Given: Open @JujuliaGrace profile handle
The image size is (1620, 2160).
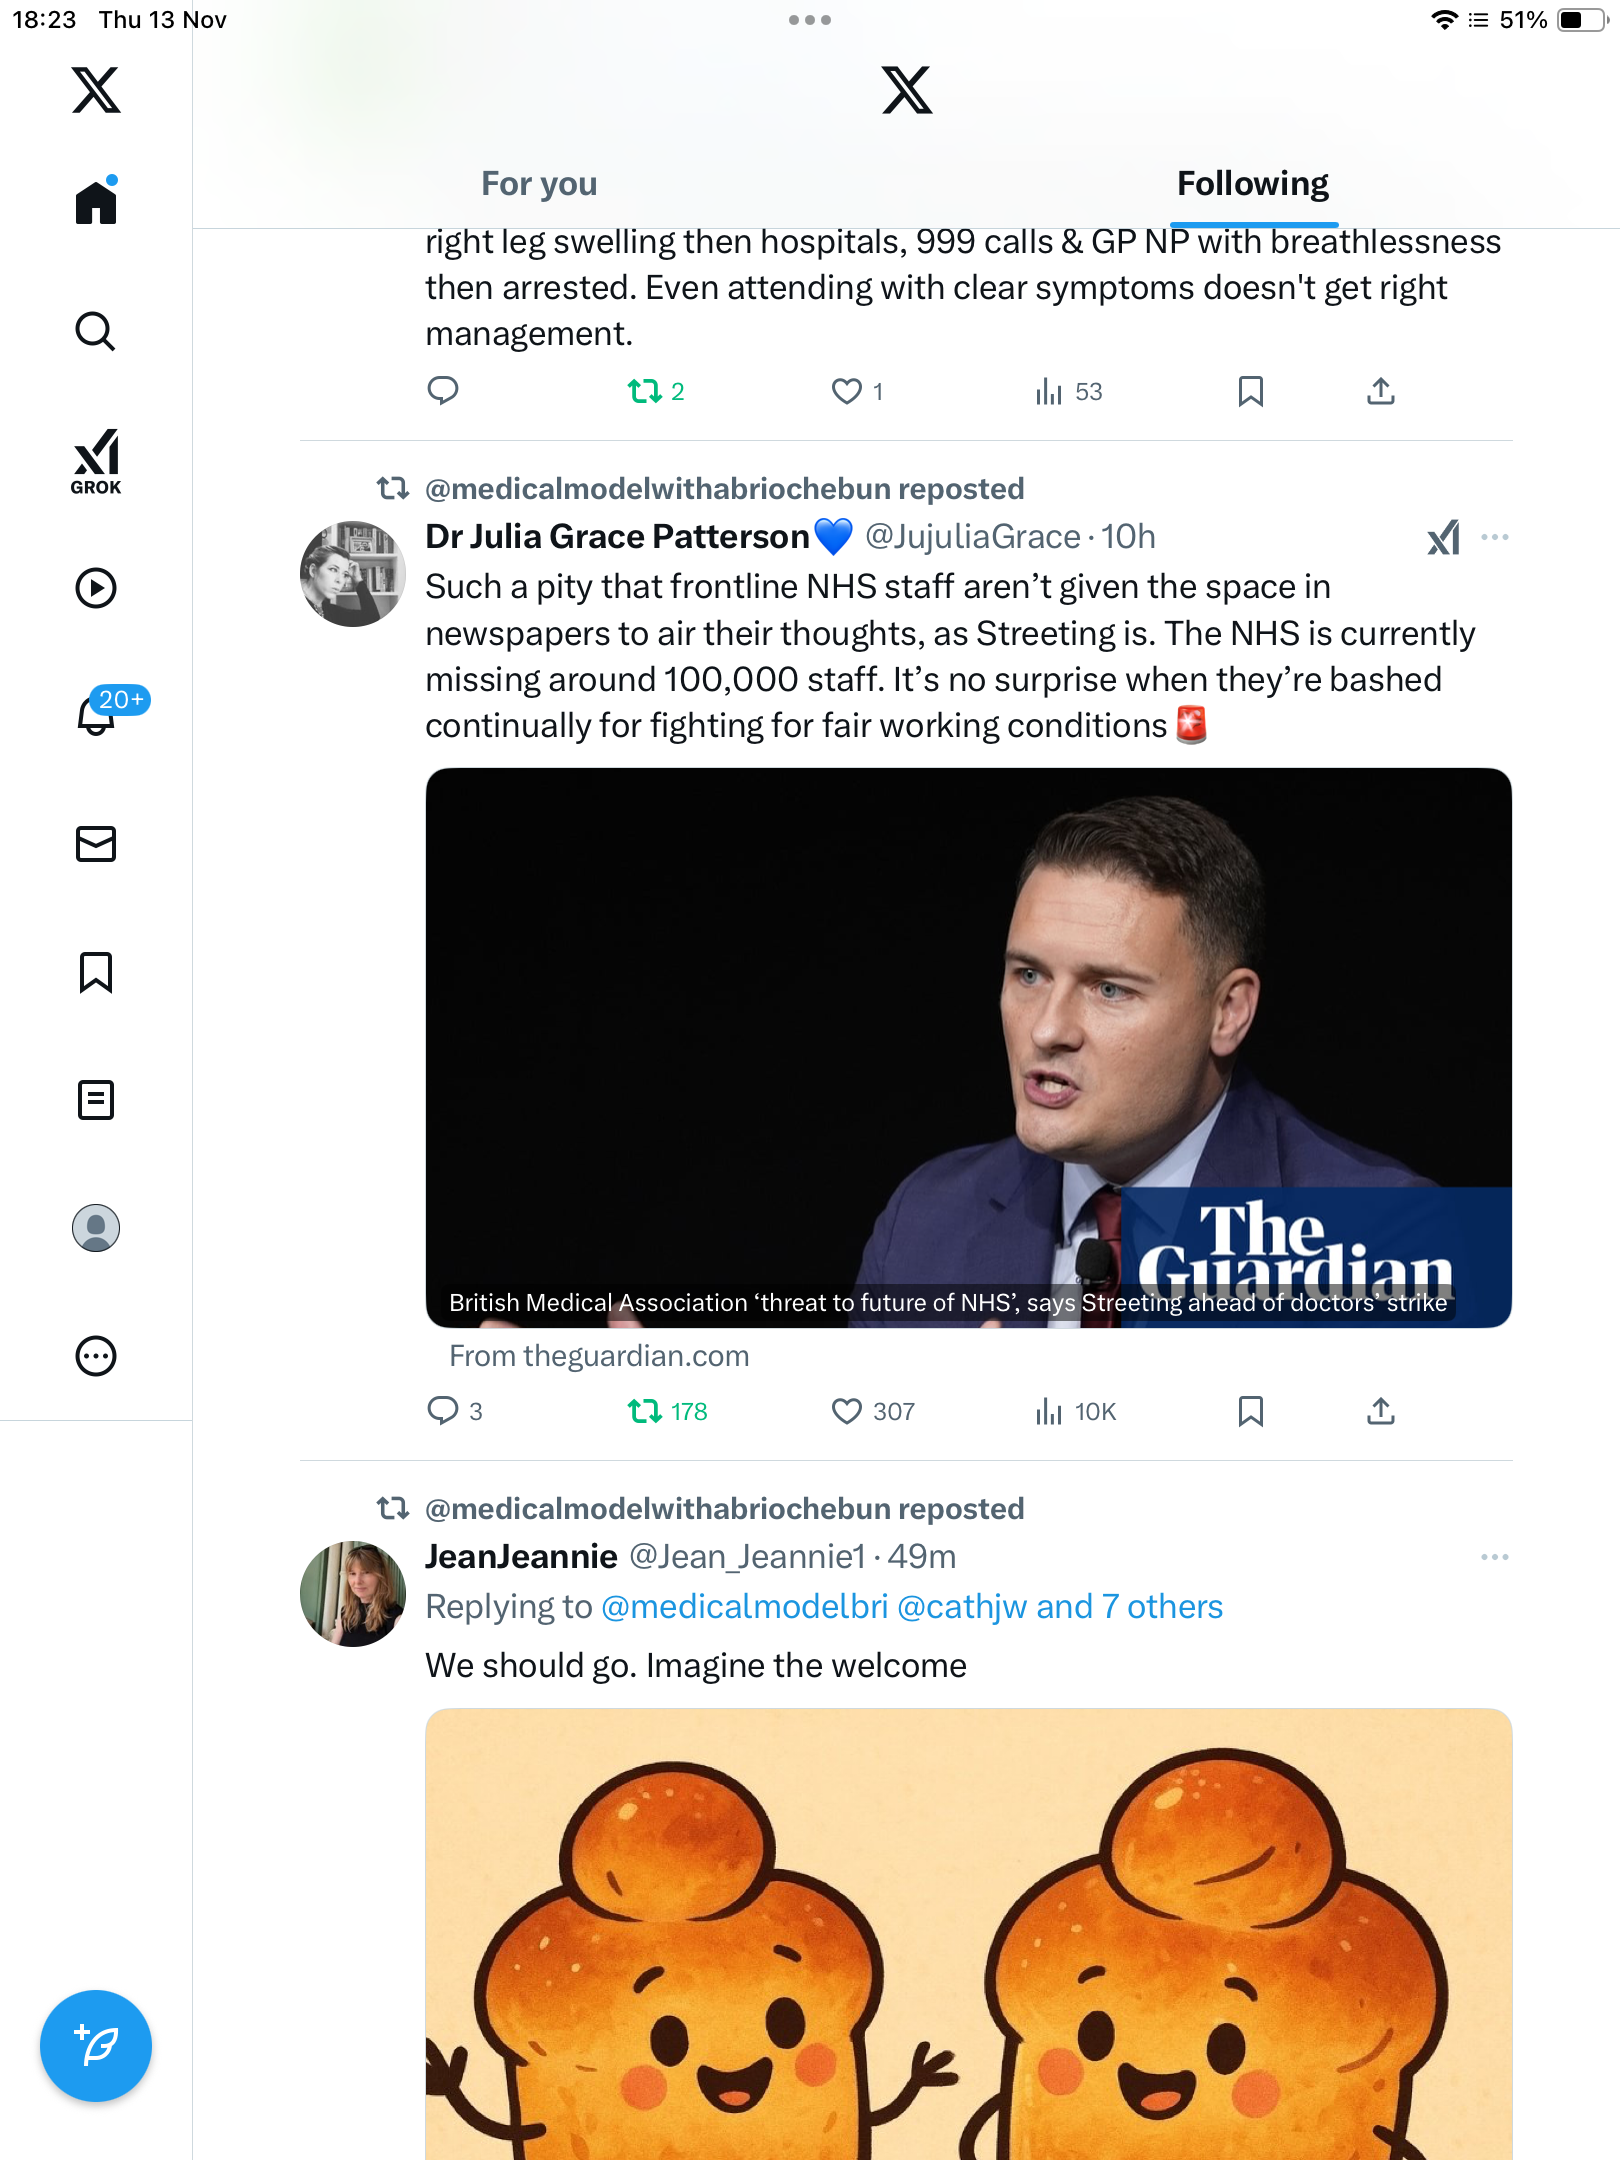Looking at the screenshot, I should click(972, 537).
